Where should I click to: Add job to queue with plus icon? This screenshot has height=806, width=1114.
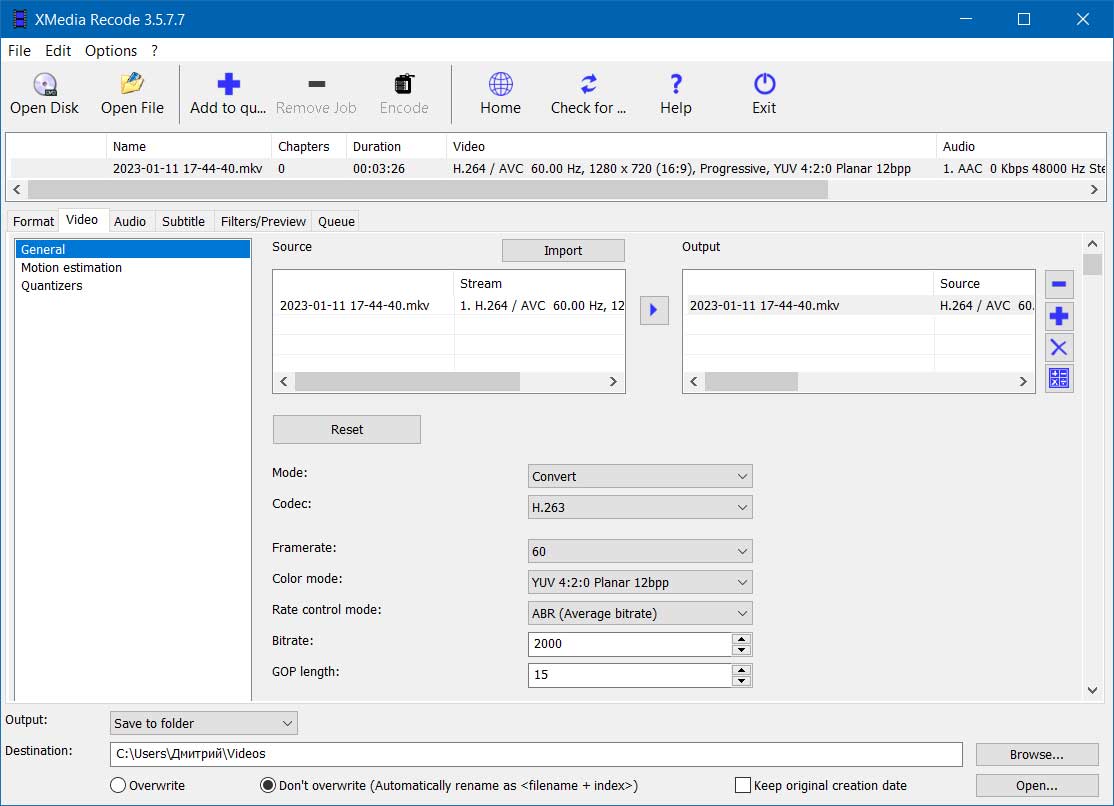pyautogui.click(x=228, y=94)
